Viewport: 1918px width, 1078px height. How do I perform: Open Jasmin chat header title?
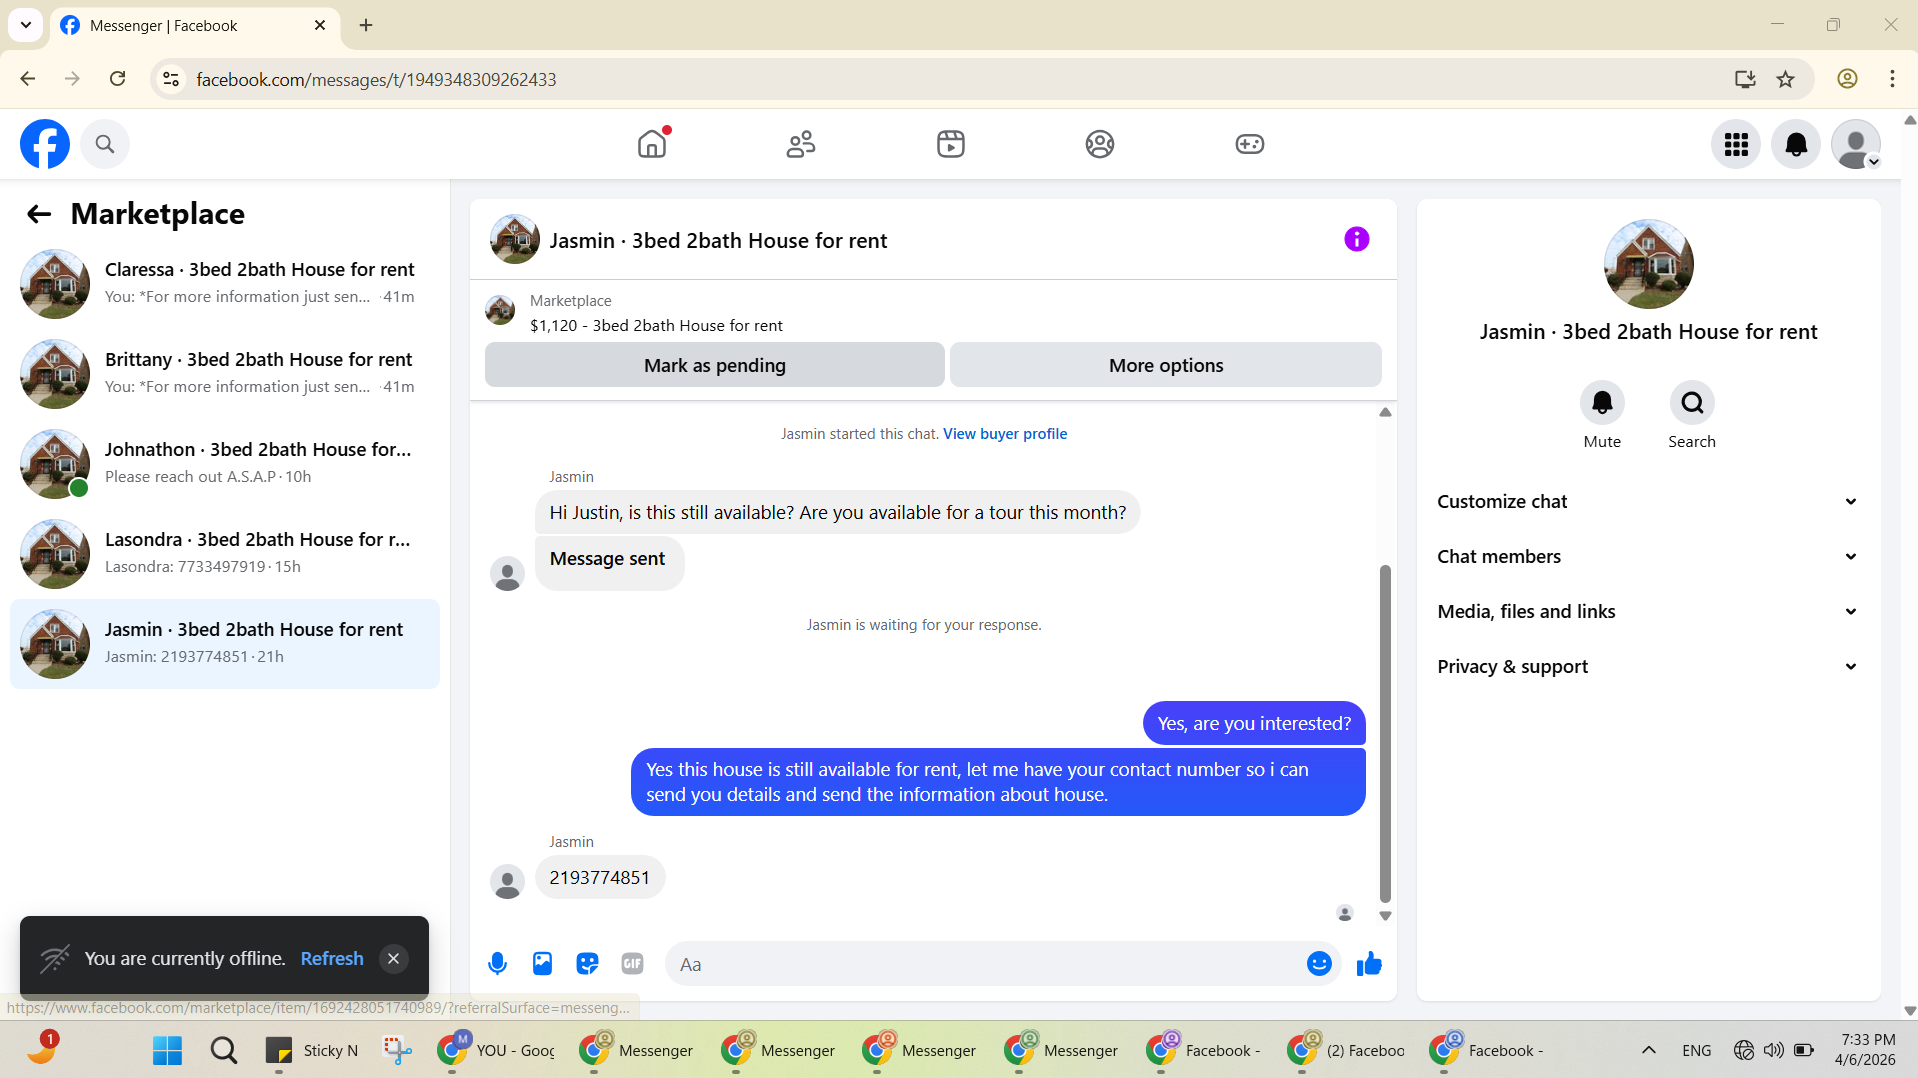coord(718,241)
